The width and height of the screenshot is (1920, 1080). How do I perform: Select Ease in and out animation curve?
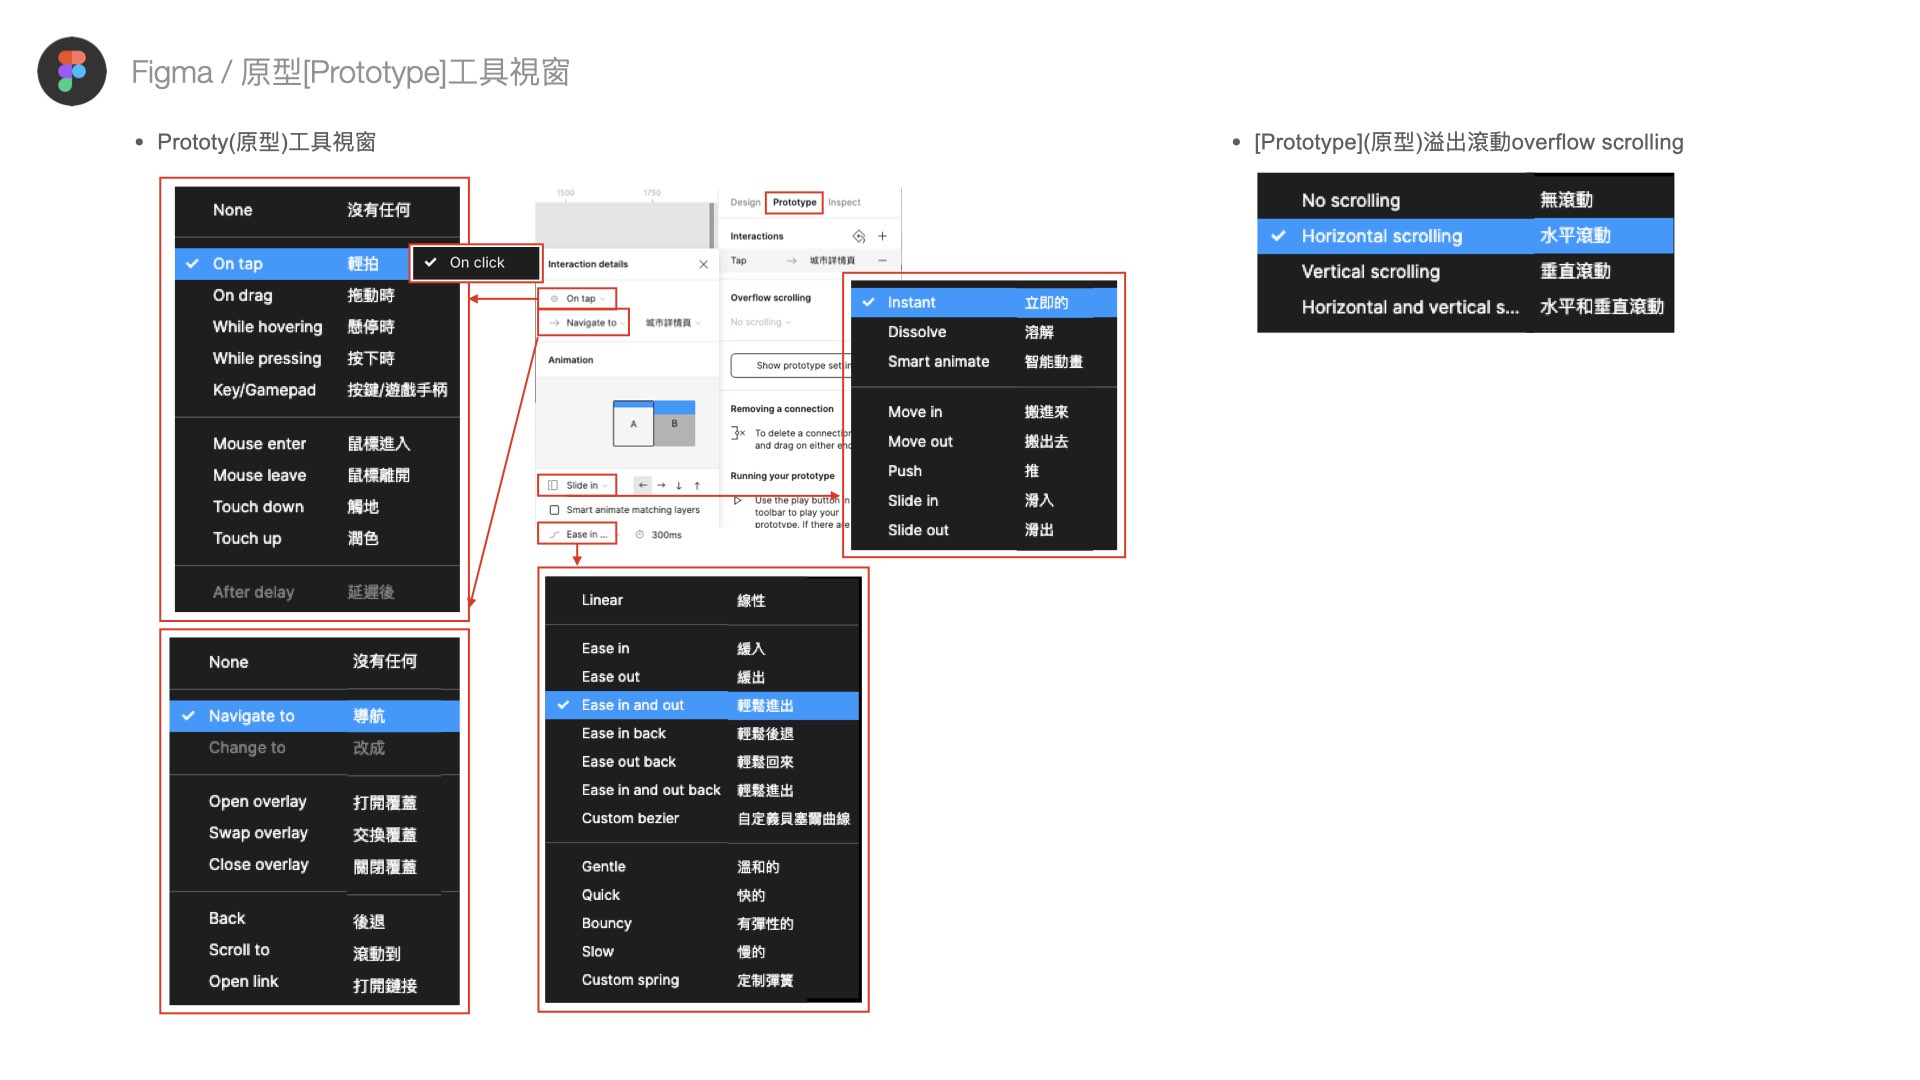coord(633,704)
